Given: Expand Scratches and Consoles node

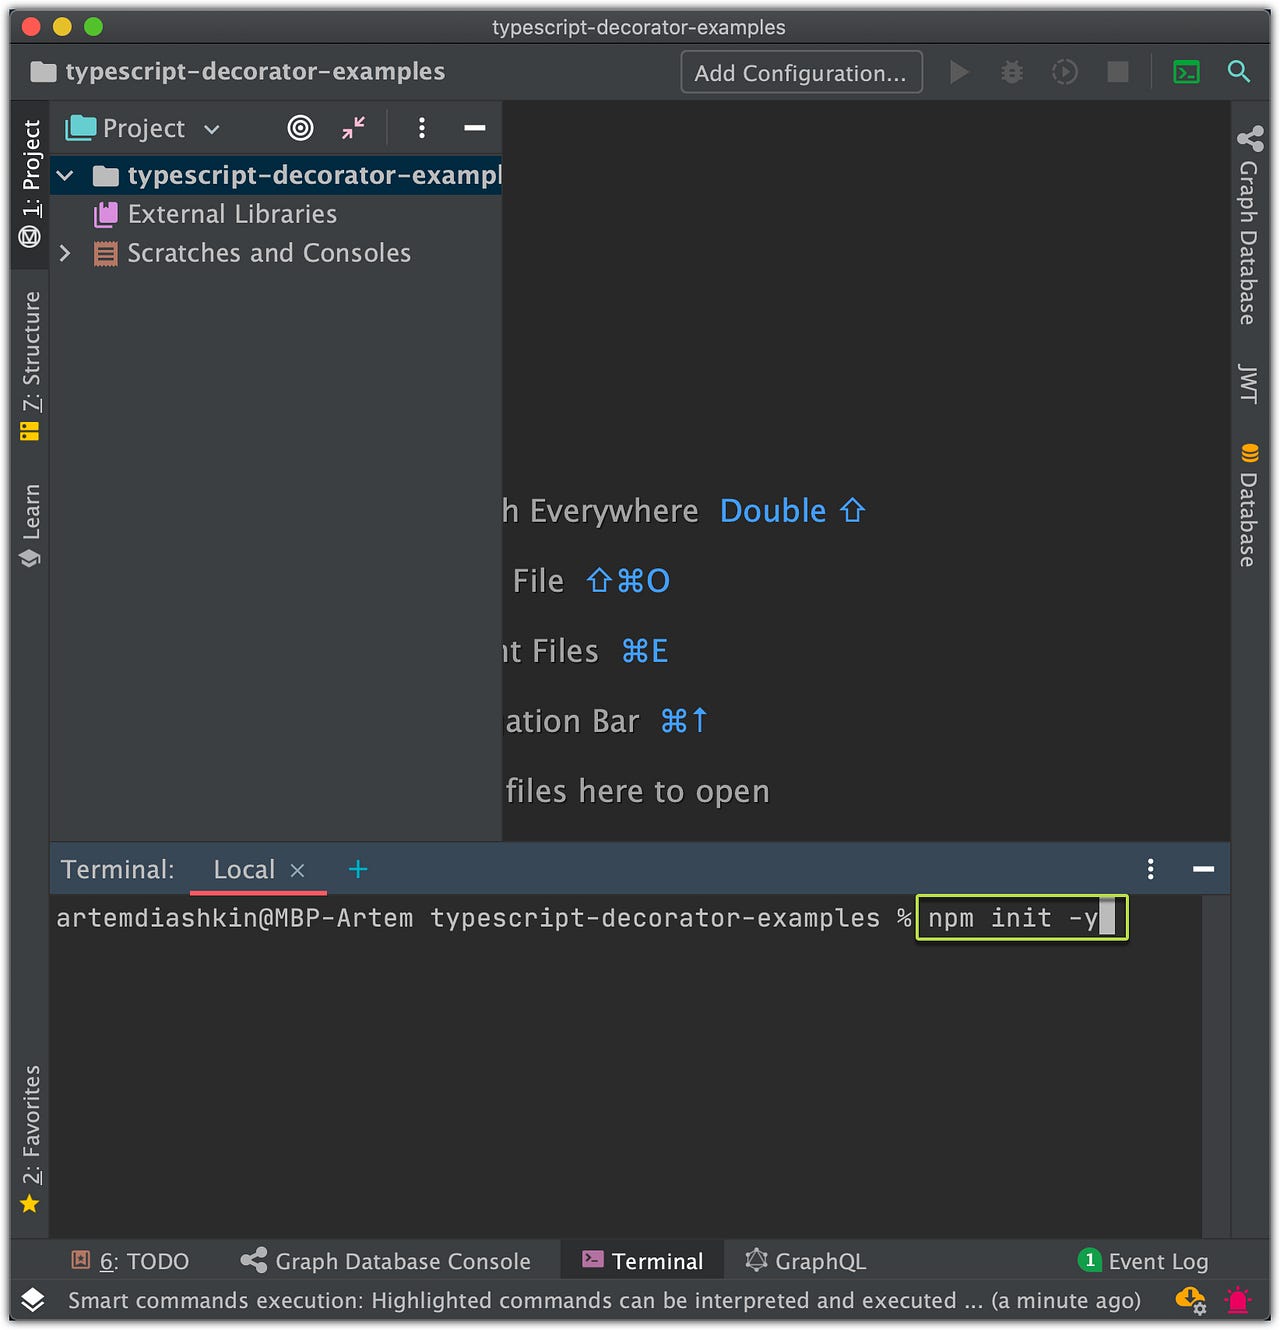Looking at the screenshot, I should pyautogui.click(x=65, y=253).
